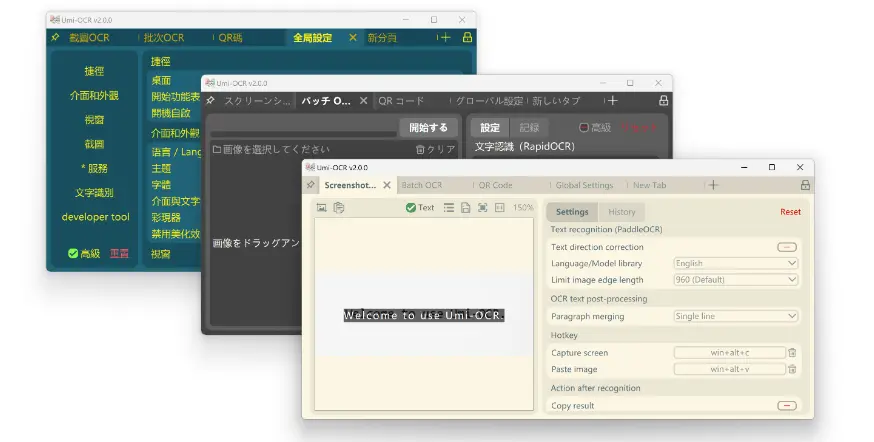The height and width of the screenshot is (442, 874).
Task: Click the lock icon in the English window
Action: tap(805, 185)
